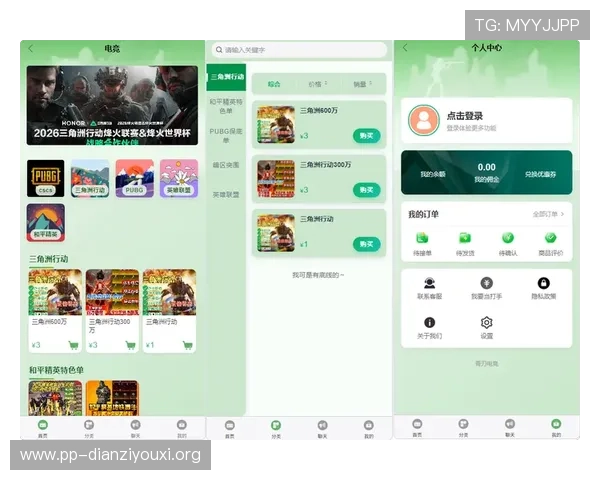Viewport: 600px width, 480px height.
Task: Open 隐私政策 lock icon
Action: [543, 283]
